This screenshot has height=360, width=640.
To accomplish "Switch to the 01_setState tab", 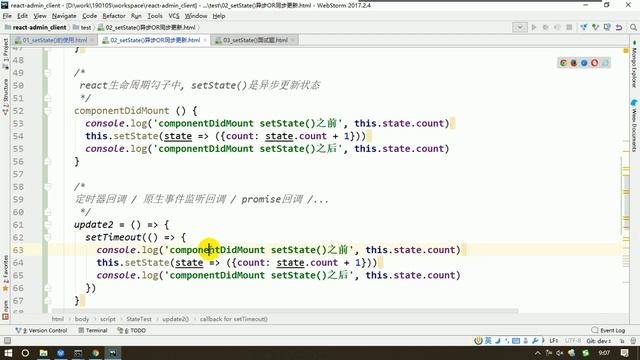I will (55, 40).
